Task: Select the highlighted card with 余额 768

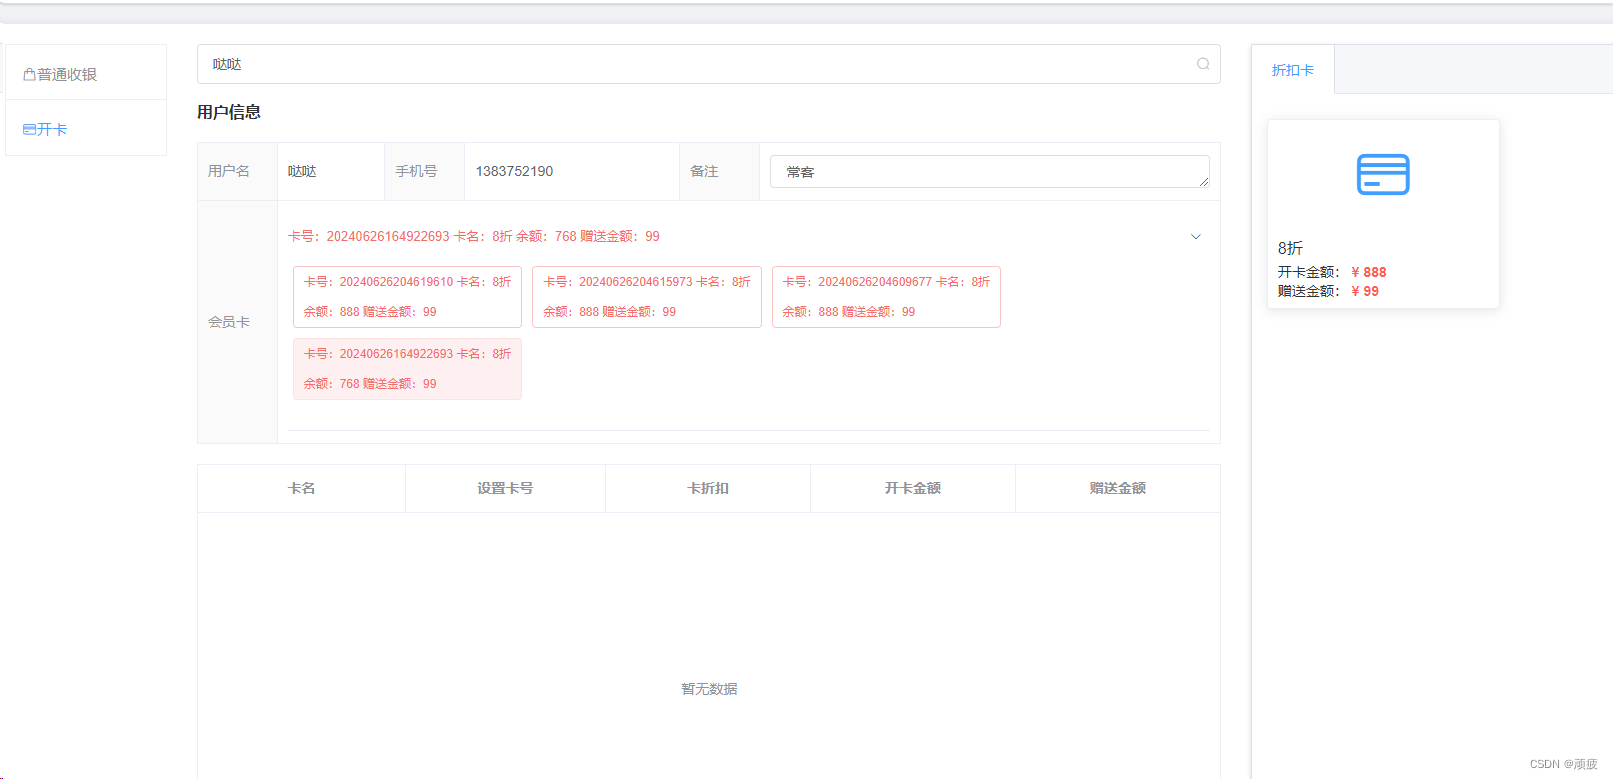Action: click(x=407, y=369)
